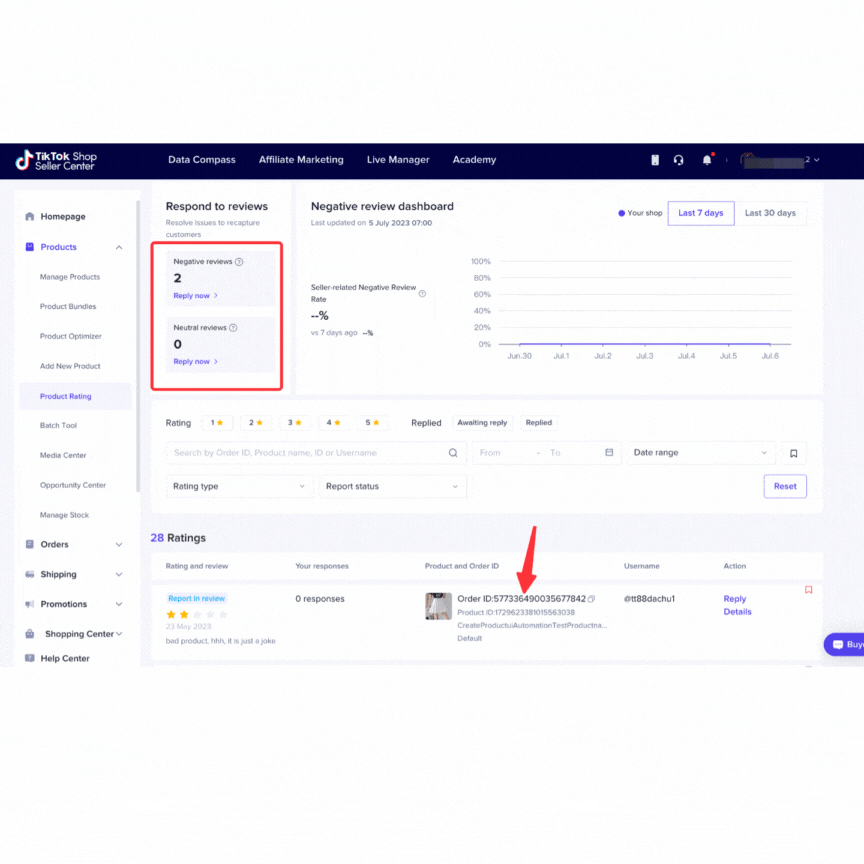Click the notification bell icon
The image size is (864, 864).
(707, 160)
